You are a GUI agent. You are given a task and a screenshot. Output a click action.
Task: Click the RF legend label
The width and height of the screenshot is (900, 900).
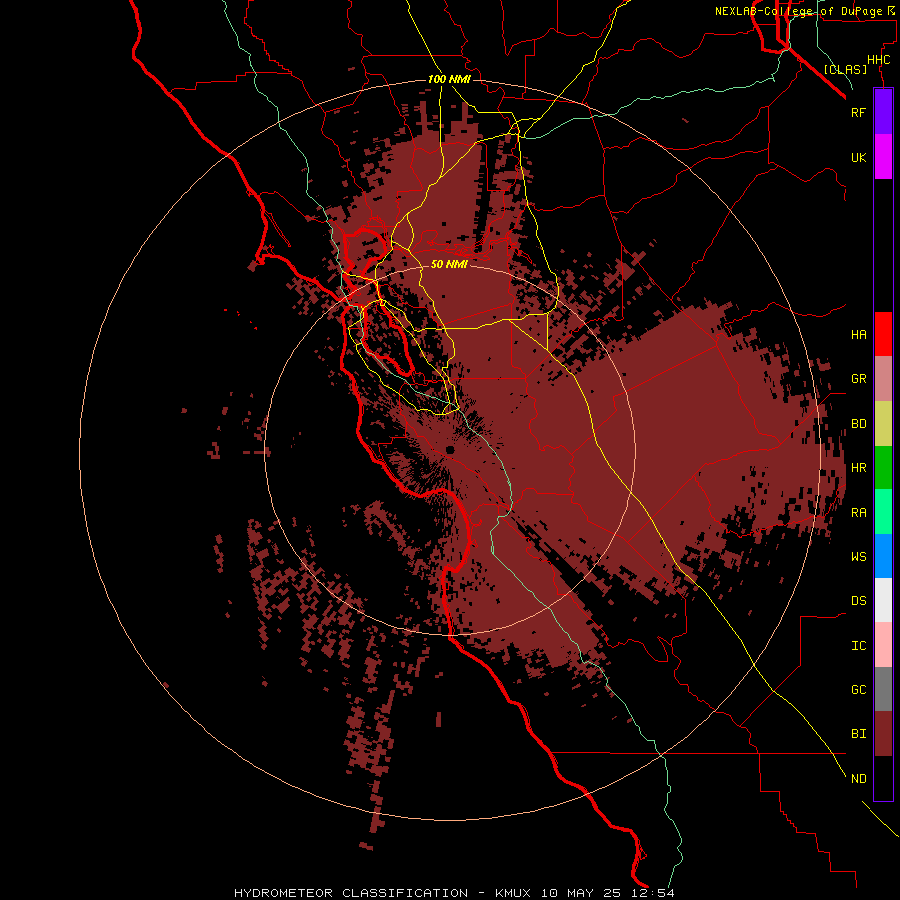(x=858, y=112)
